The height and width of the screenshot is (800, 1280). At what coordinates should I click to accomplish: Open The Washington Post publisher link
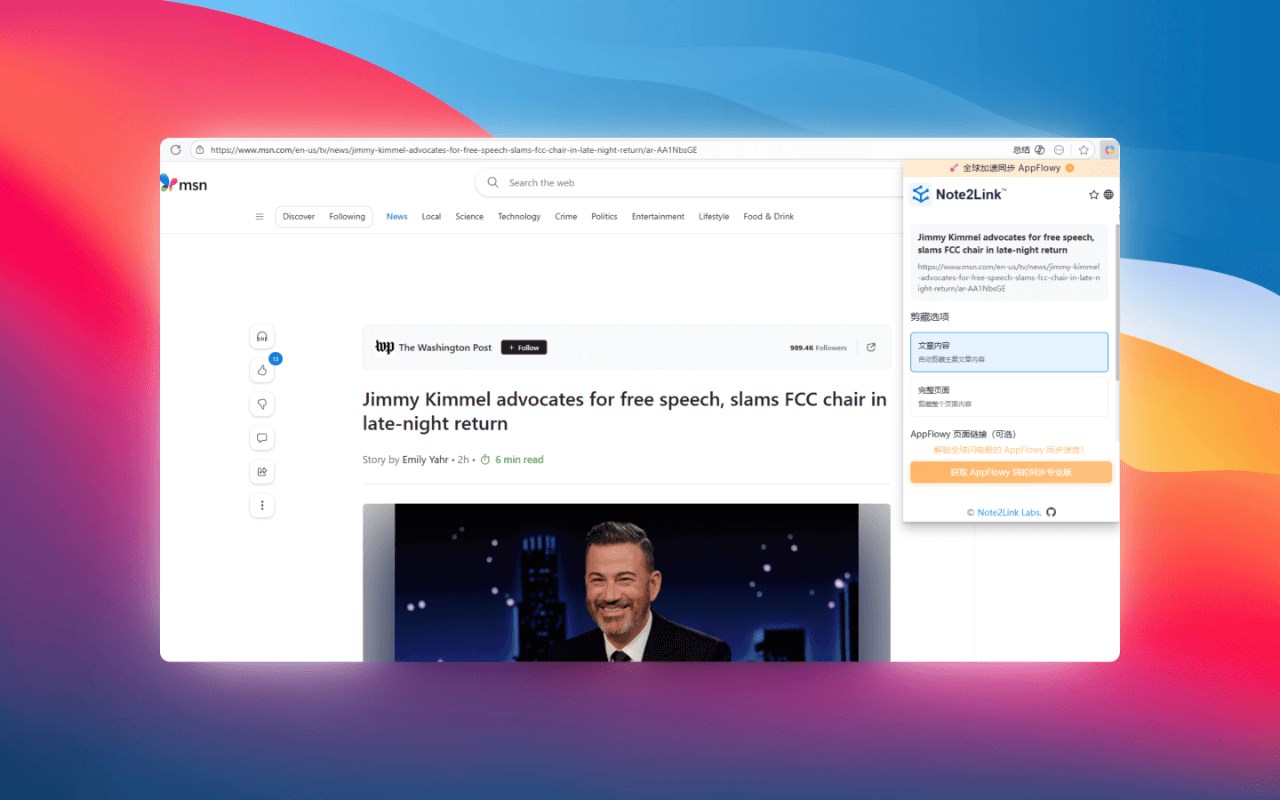445,348
